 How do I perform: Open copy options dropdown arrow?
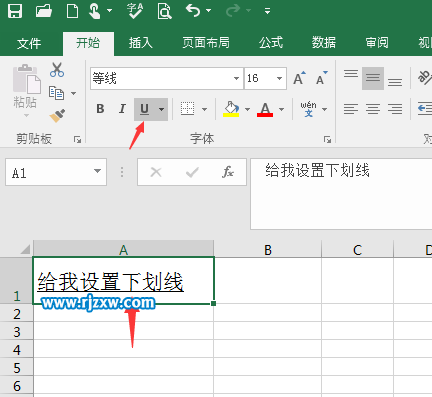(x=74, y=93)
